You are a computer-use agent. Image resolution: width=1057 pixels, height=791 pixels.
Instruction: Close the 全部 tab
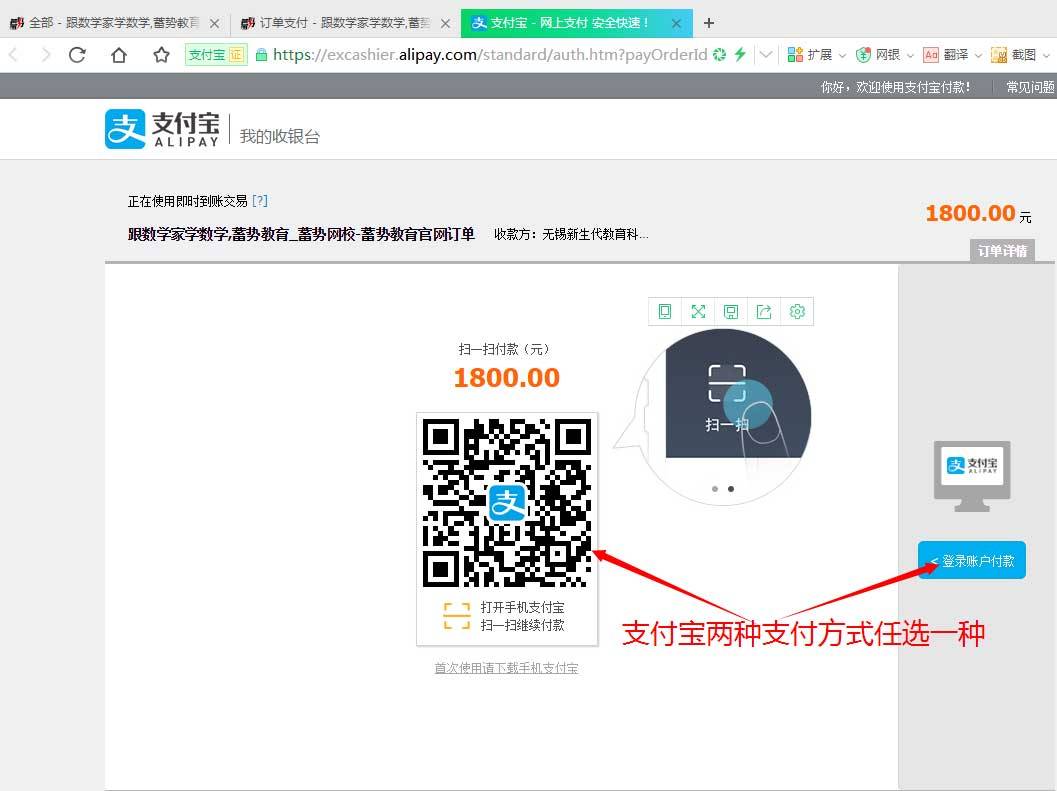(214, 24)
